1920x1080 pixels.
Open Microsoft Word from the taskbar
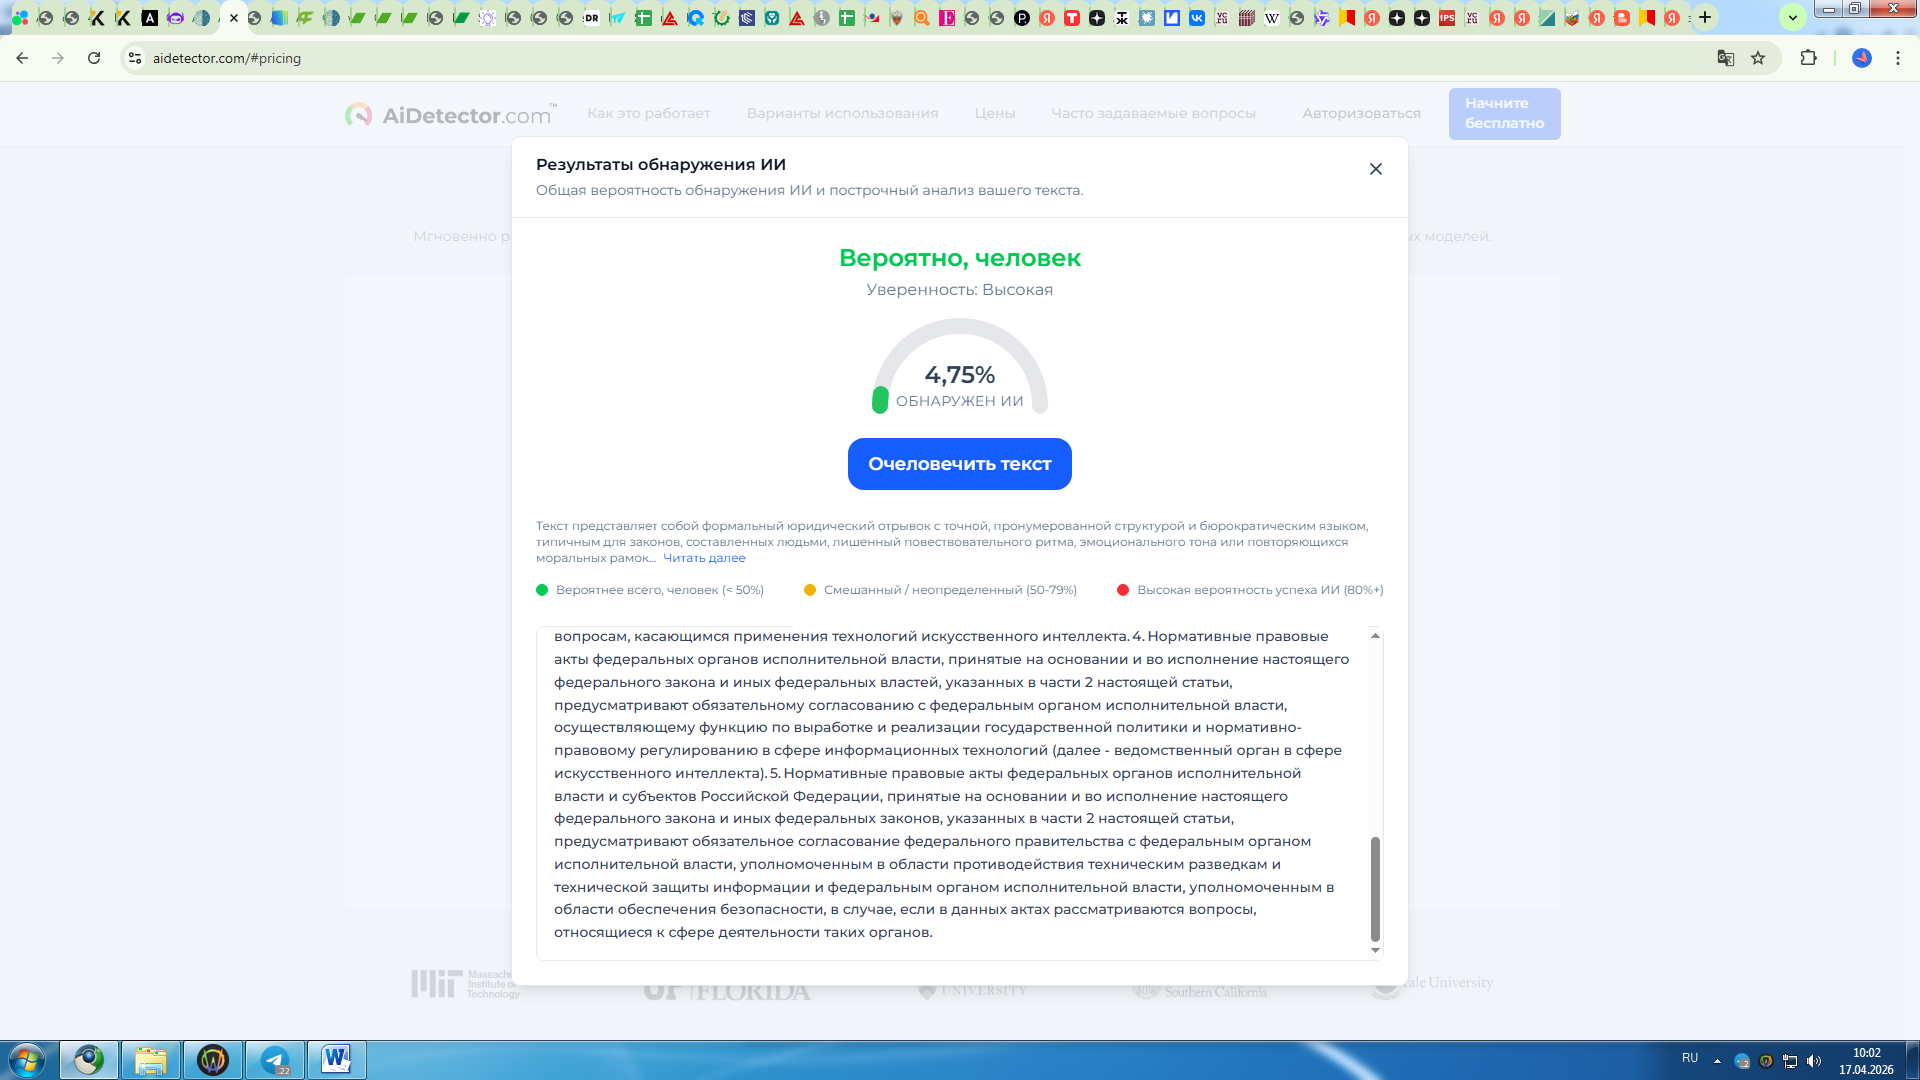[x=337, y=1060]
